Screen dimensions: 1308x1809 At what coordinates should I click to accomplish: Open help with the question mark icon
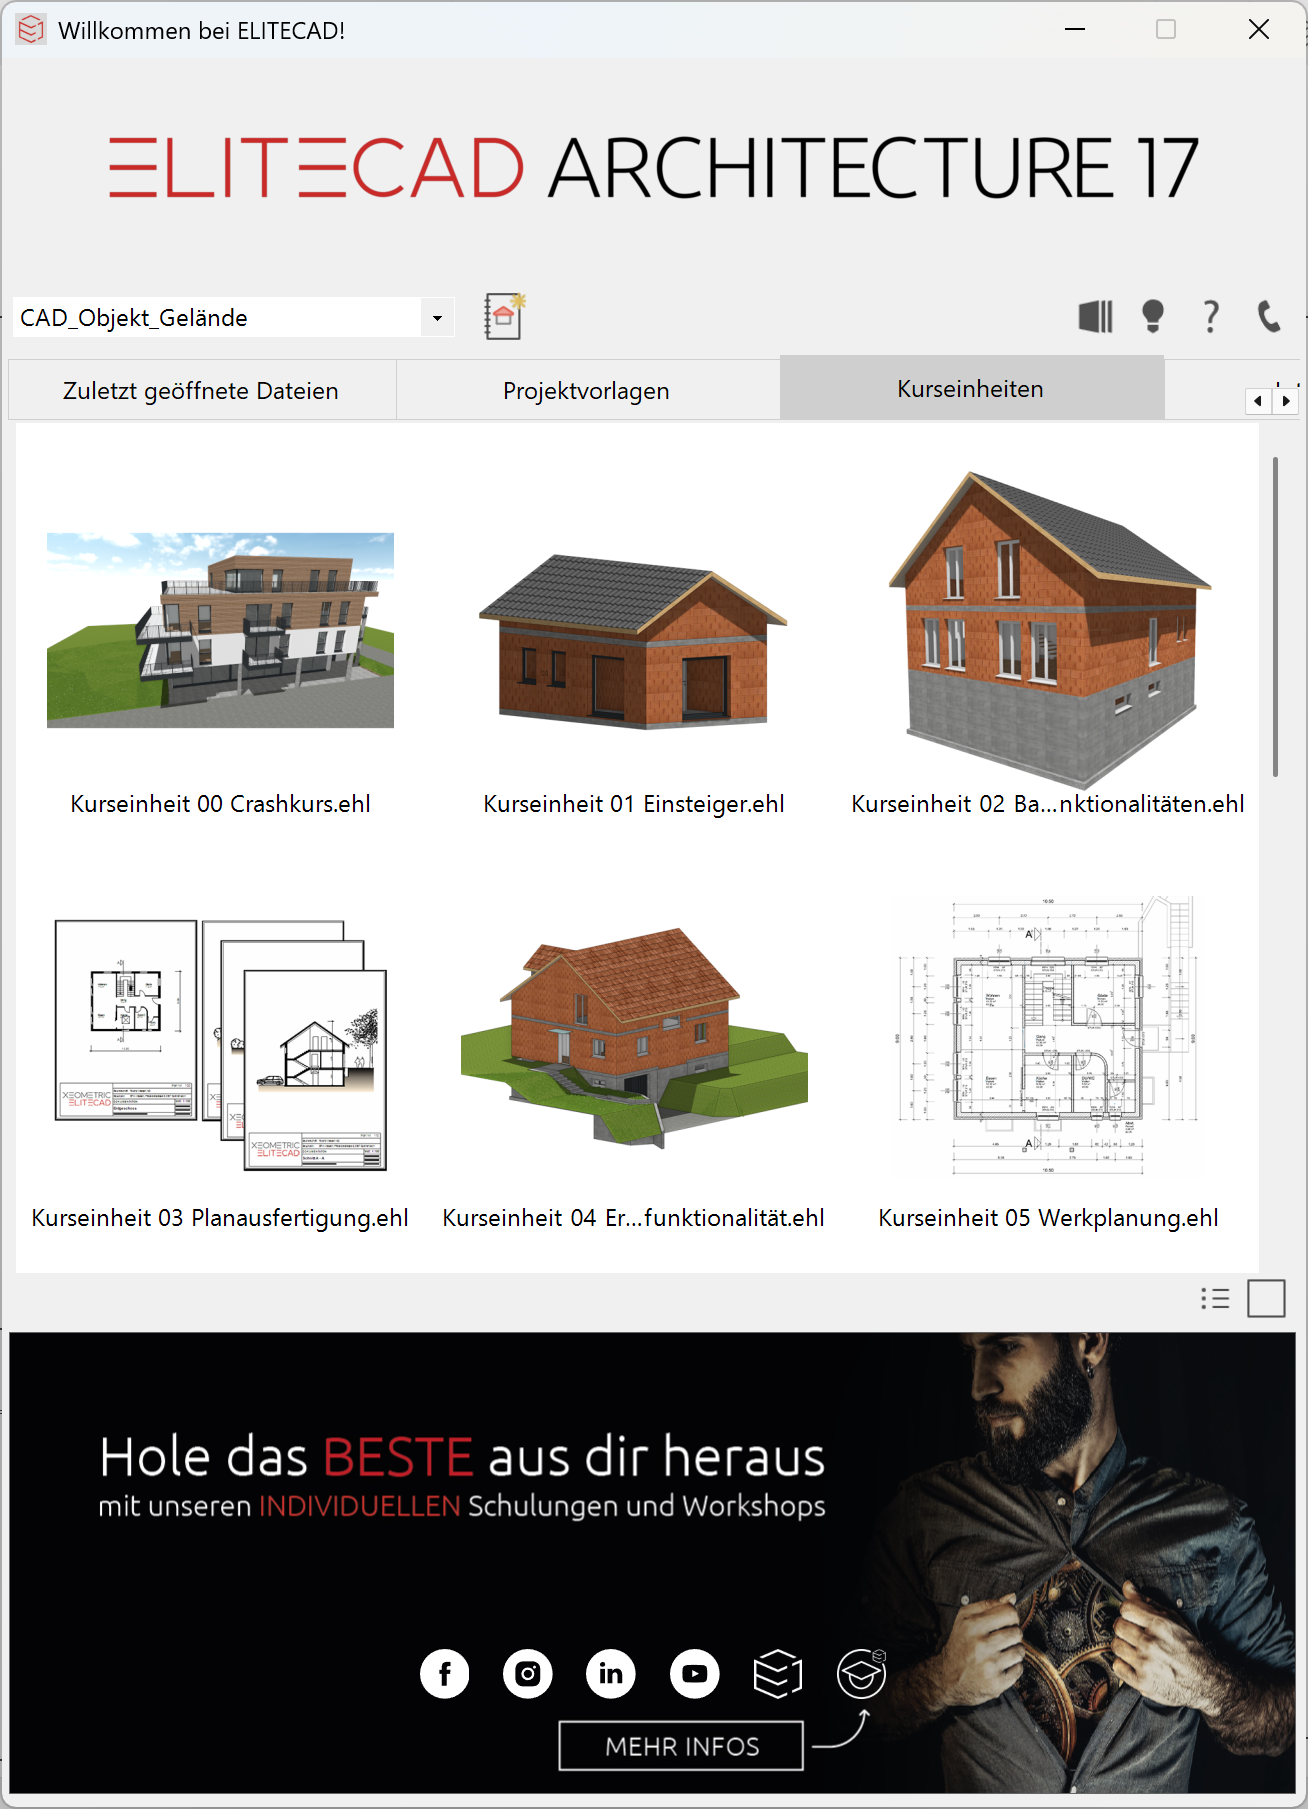click(x=1211, y=317)
